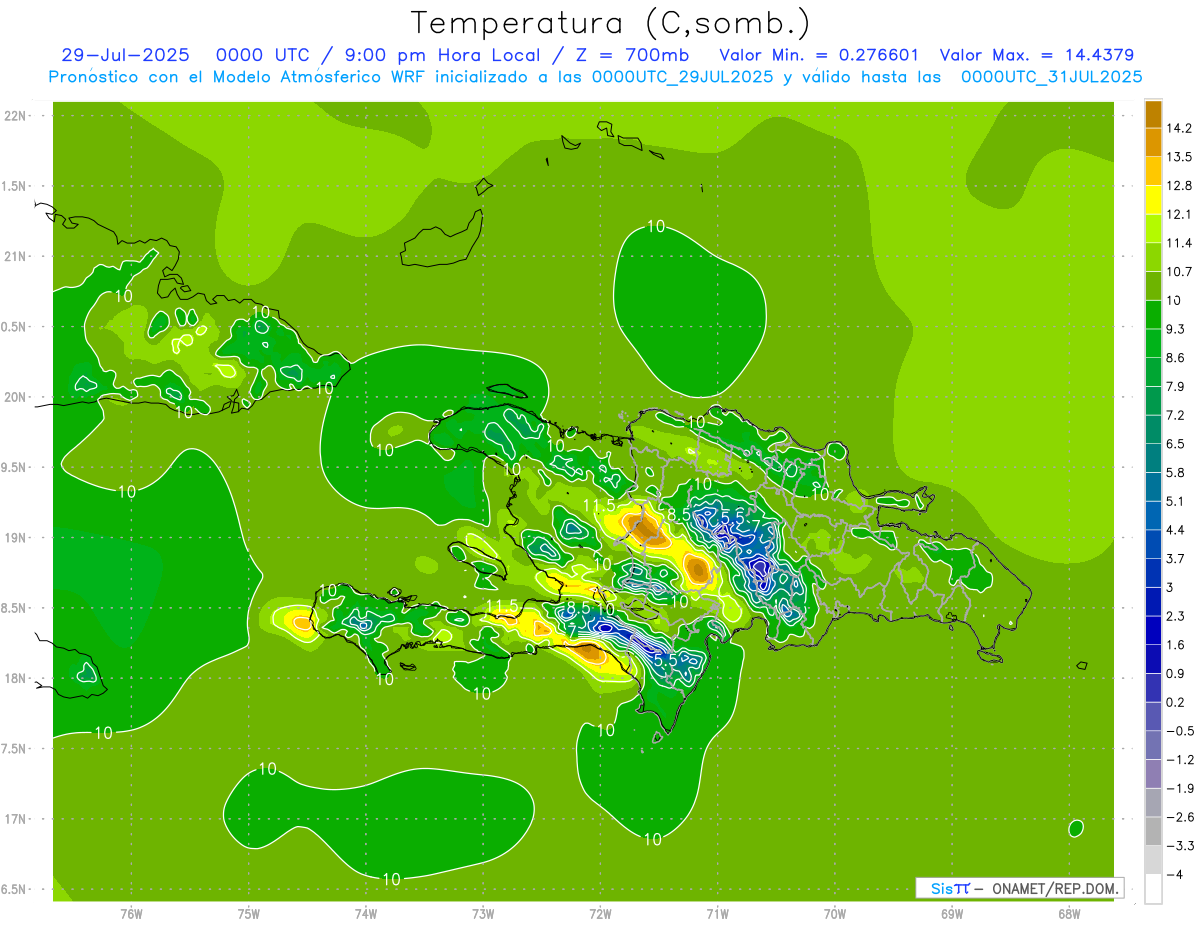Click the '70W' longitude label
Viewport: 1200px width, 927px height.
(x=835, y=913)
